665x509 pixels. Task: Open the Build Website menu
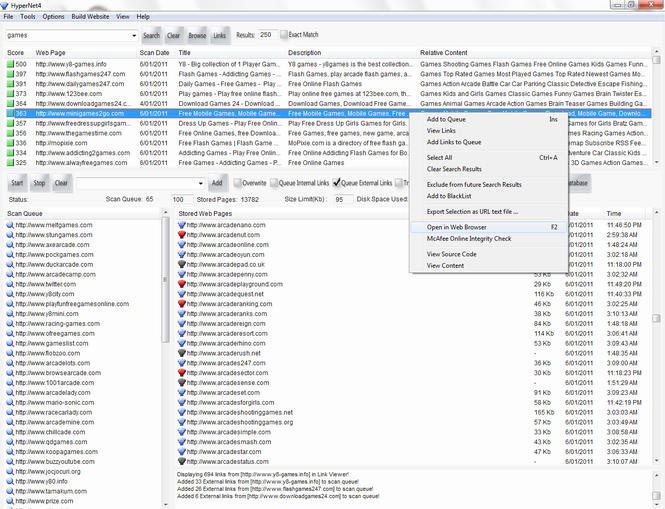pos(90,17)
